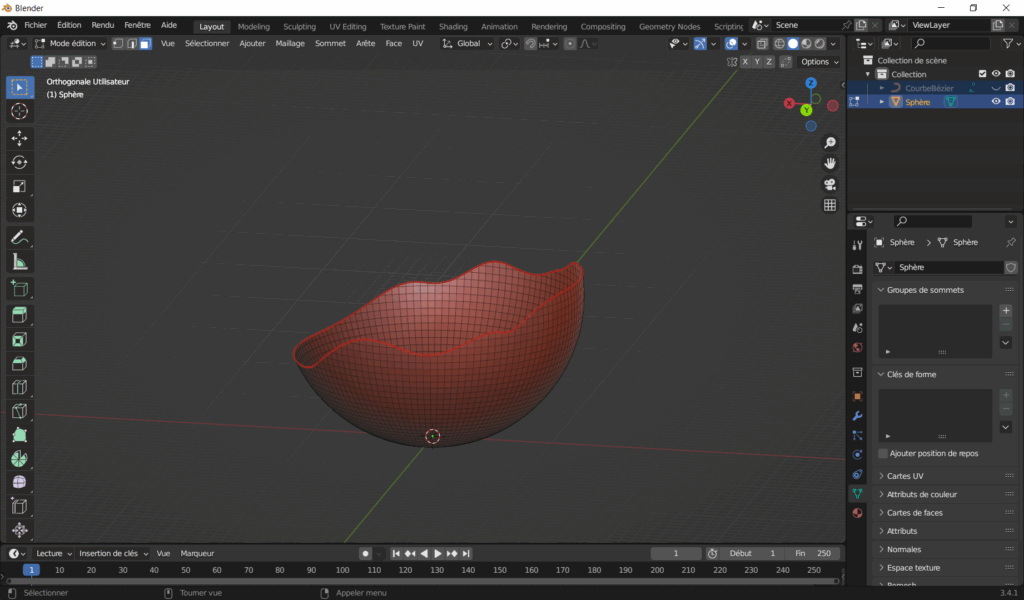Screen dimensions: 1024x600
Task: Enable Ajouter position de repos checkbox
Action: point(883,453)
